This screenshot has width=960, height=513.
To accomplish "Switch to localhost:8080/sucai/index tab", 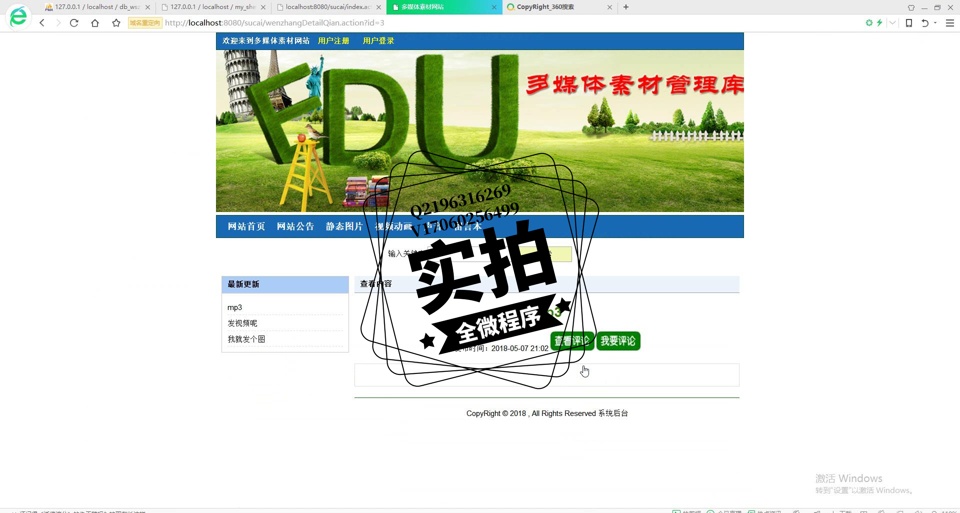I will click(328, 7).
